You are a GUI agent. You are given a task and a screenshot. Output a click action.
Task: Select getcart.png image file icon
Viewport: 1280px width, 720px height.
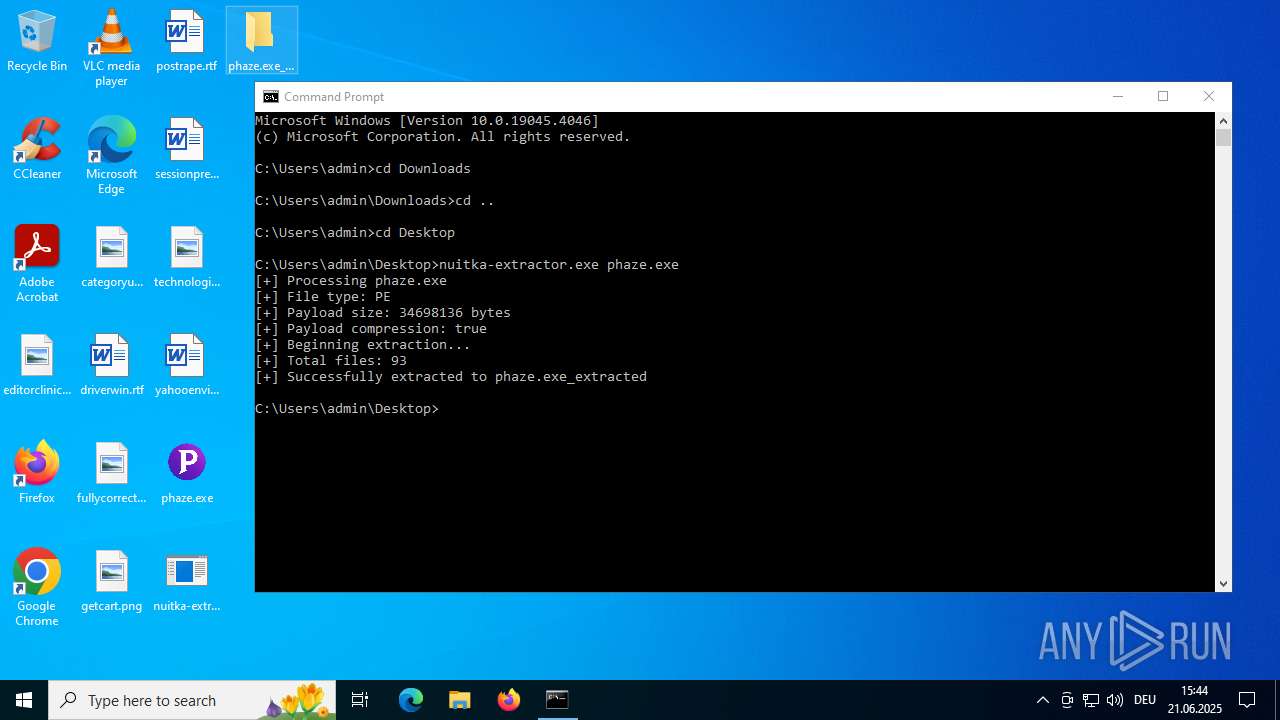point(111,582)
